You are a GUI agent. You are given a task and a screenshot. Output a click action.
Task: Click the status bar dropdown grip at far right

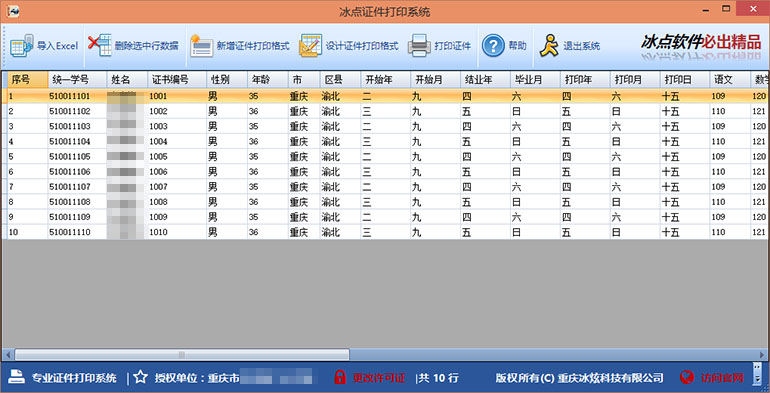[757, 373]
